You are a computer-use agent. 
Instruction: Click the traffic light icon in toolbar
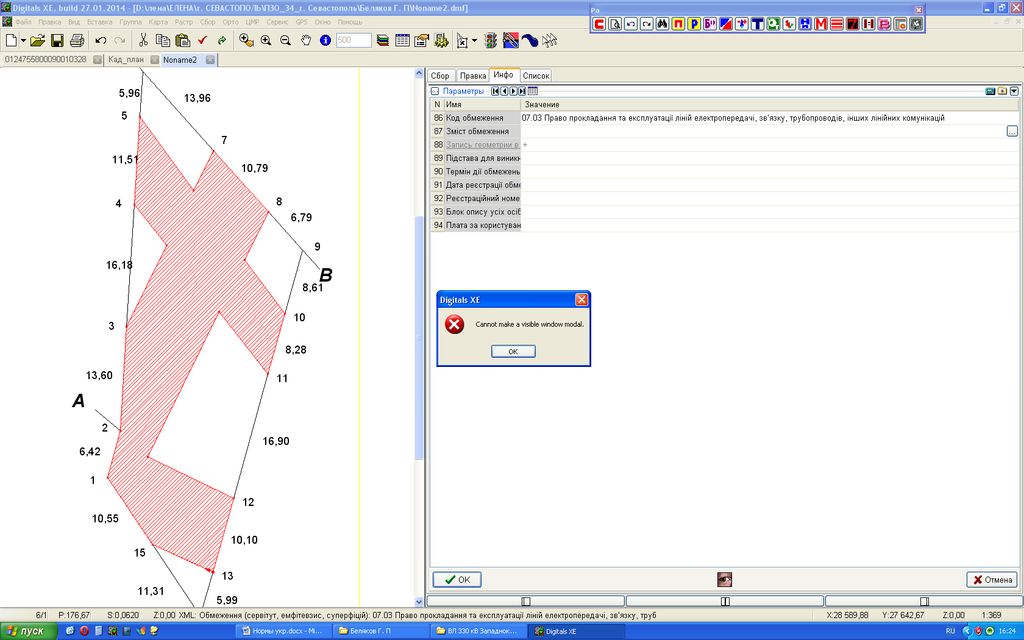(490, 40)
